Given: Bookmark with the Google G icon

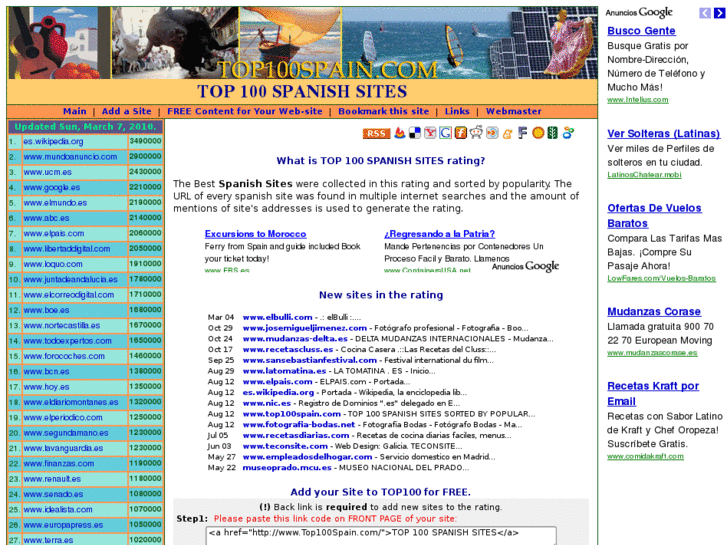Looking at the screenshot, I should click(x=446, y=133).
